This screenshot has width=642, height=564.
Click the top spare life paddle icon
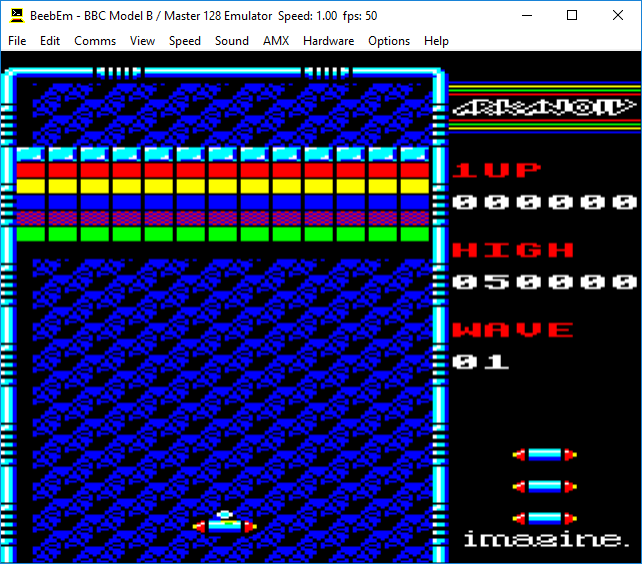[x=545, y=454]
